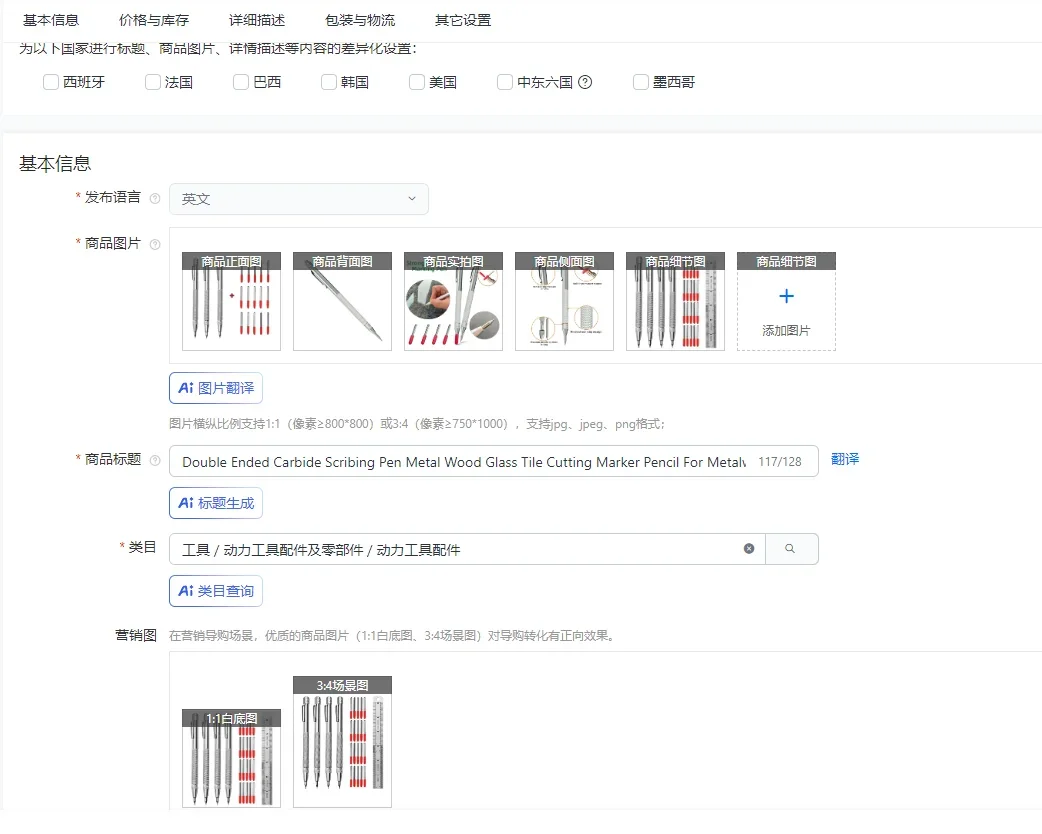Click the help icon beside 发布语言
Screen dimensions: 1042x834
click(x=155, y=199)
